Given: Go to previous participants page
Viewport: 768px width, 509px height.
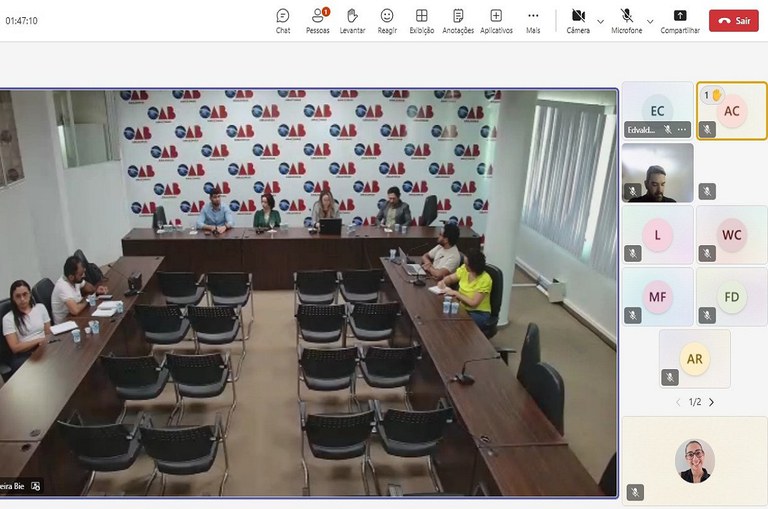Looking at the screenshot, I should click(677, 402).
